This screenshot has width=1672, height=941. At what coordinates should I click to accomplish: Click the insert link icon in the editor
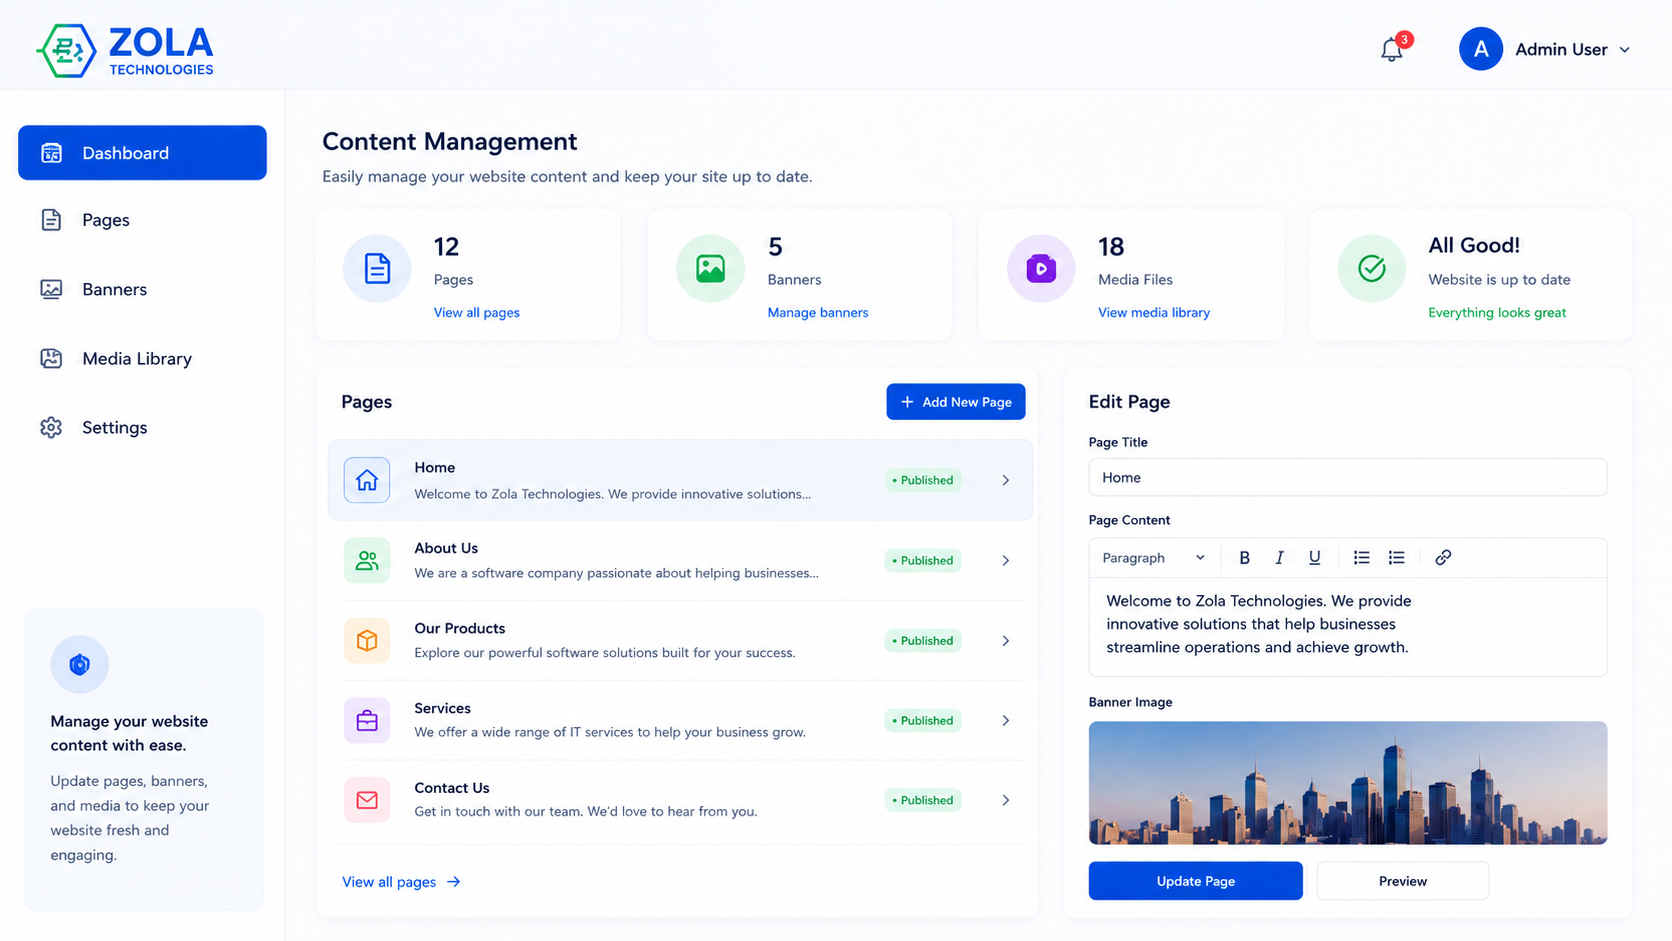1442,558
